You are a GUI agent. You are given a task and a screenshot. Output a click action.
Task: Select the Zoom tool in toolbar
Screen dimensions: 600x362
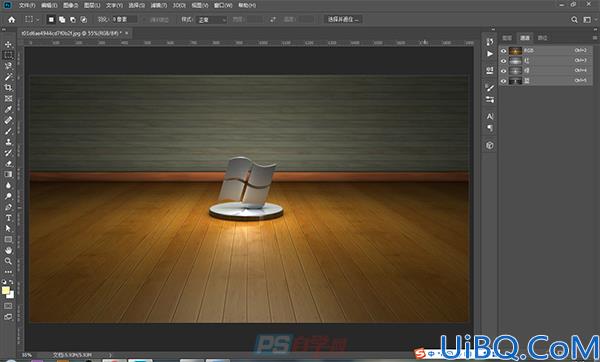point(8,261)
